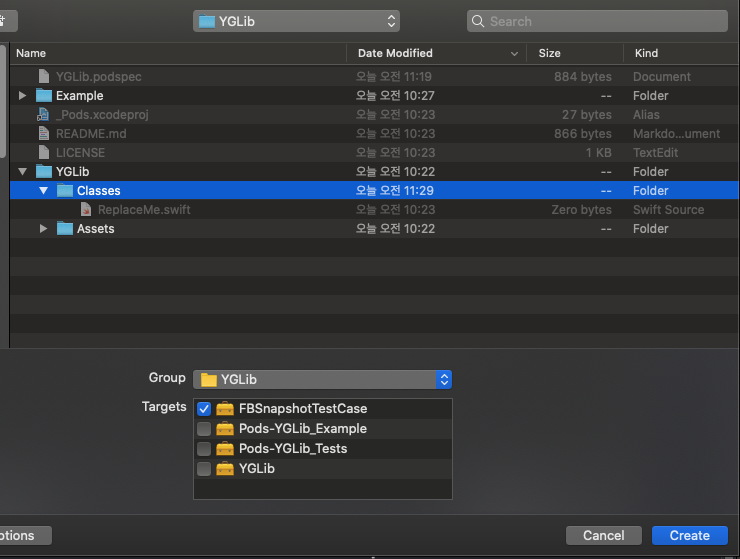740x559 pixels.
Task: Click the Example folder icon
Action: (44, 95)
